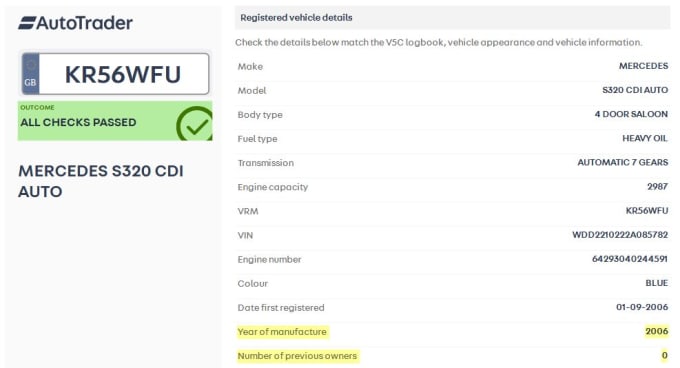Select the VIN value WDD2210222A085782
This screenshot has height=368, width=680.
(620, 235)
